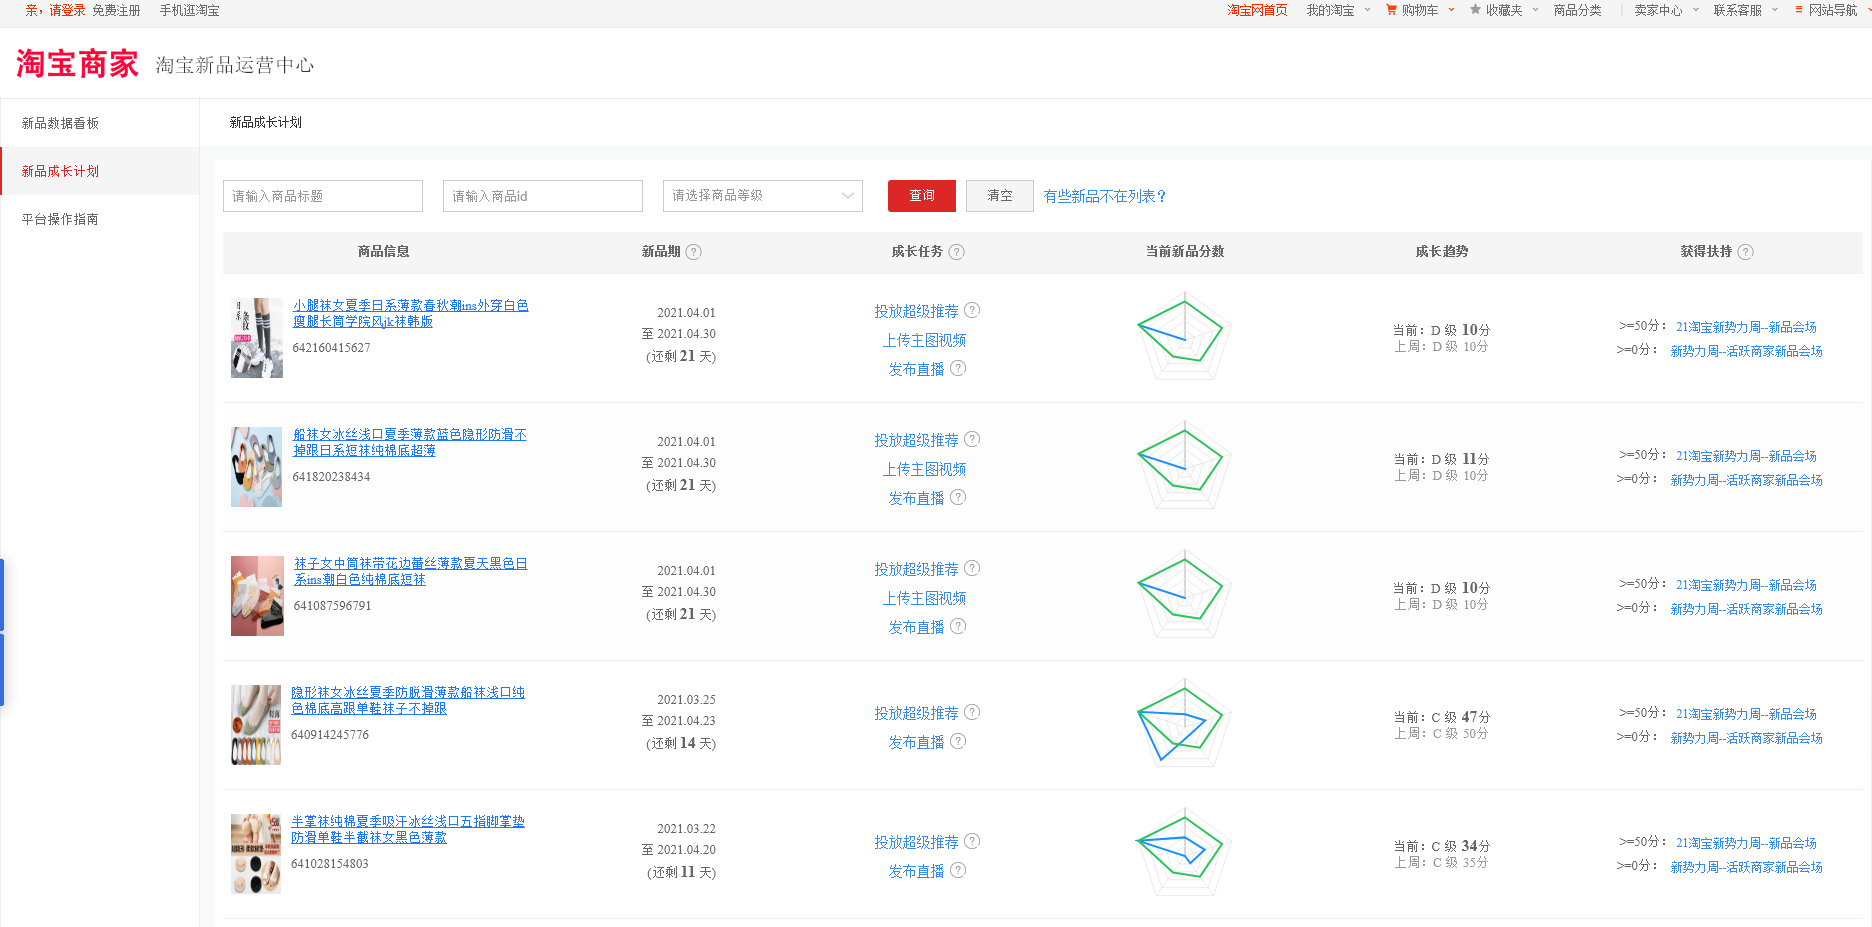Focus the 请输入商品标题 input field

tap(323, 196)
